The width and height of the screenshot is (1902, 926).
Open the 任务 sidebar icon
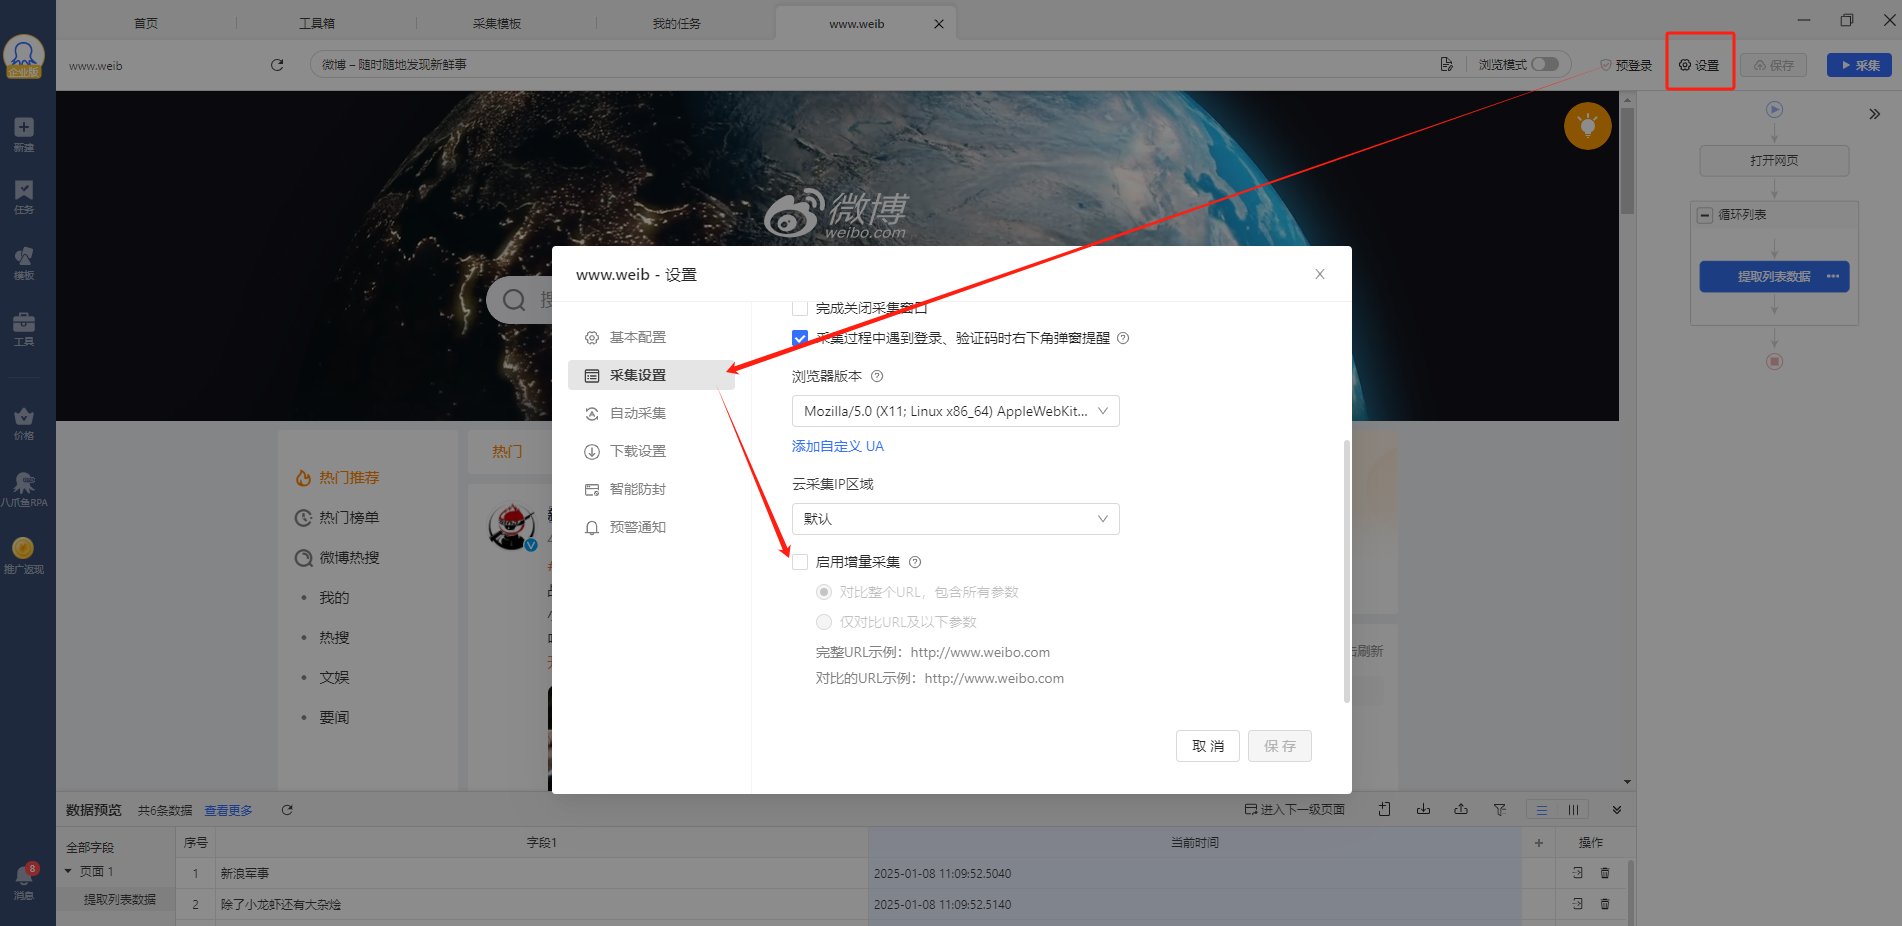(24, 197)
